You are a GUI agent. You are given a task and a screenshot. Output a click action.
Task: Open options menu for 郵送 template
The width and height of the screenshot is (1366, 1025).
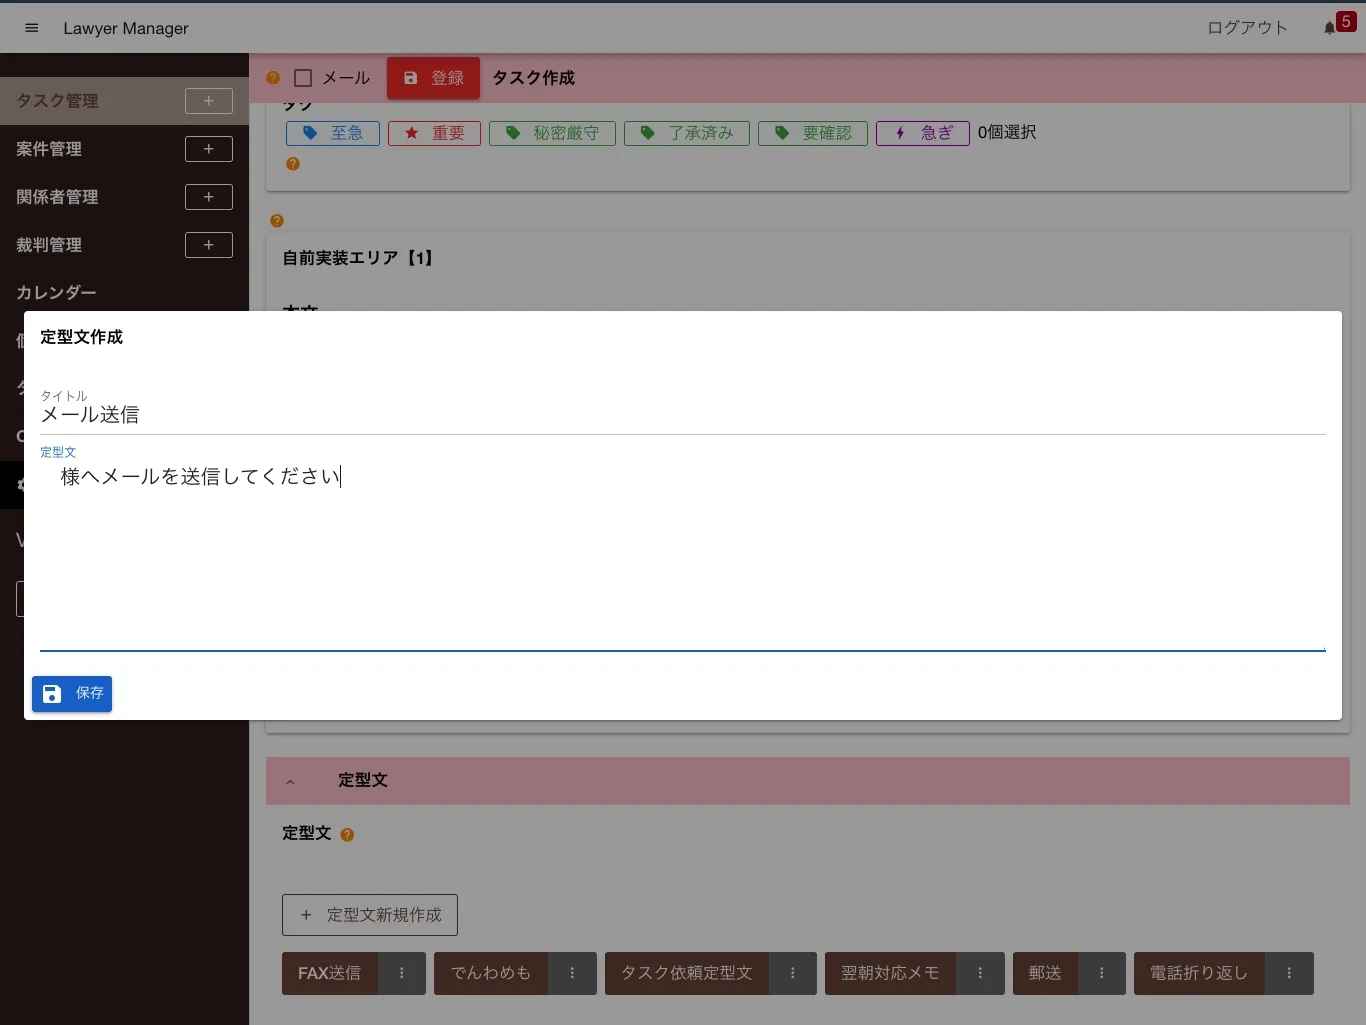(1102, 973)
